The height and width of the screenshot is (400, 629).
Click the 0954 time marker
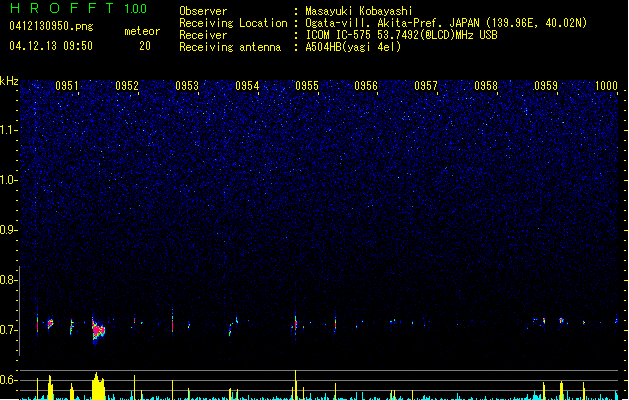coord(247,86)
